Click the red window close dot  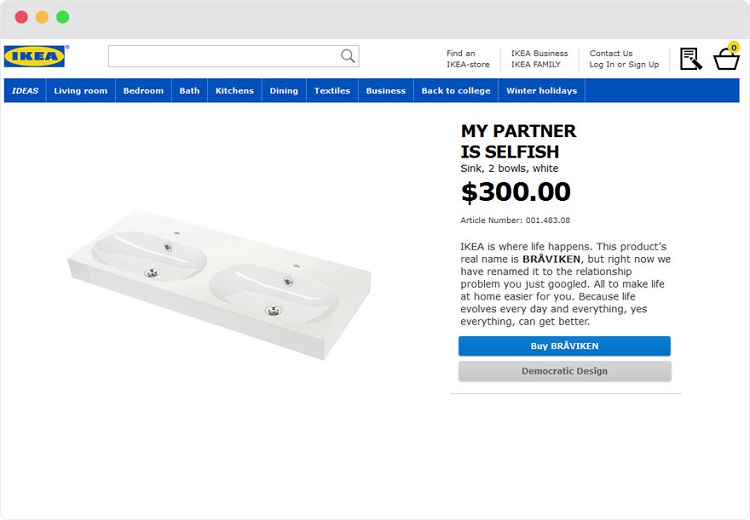tap(22, 17)
